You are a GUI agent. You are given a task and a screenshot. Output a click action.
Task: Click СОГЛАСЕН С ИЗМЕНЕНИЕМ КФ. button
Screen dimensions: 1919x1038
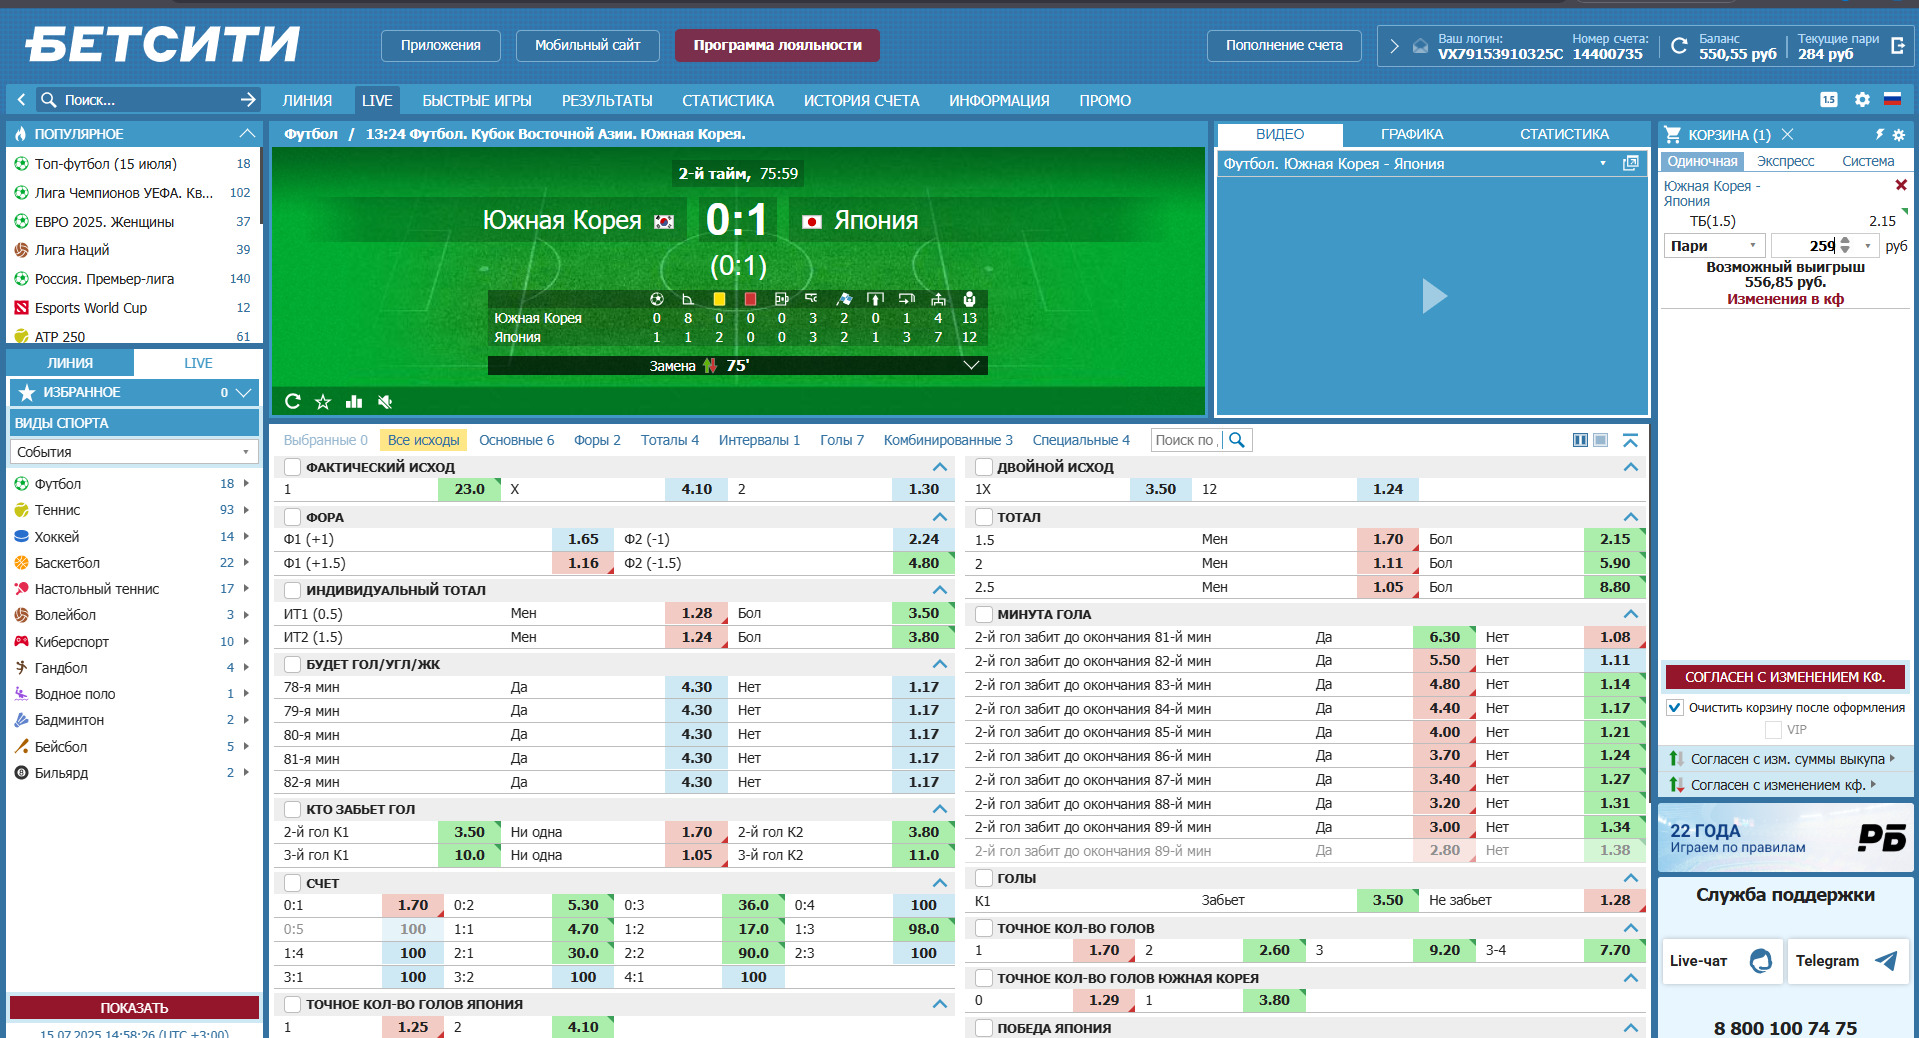(x=1785, y=677)
